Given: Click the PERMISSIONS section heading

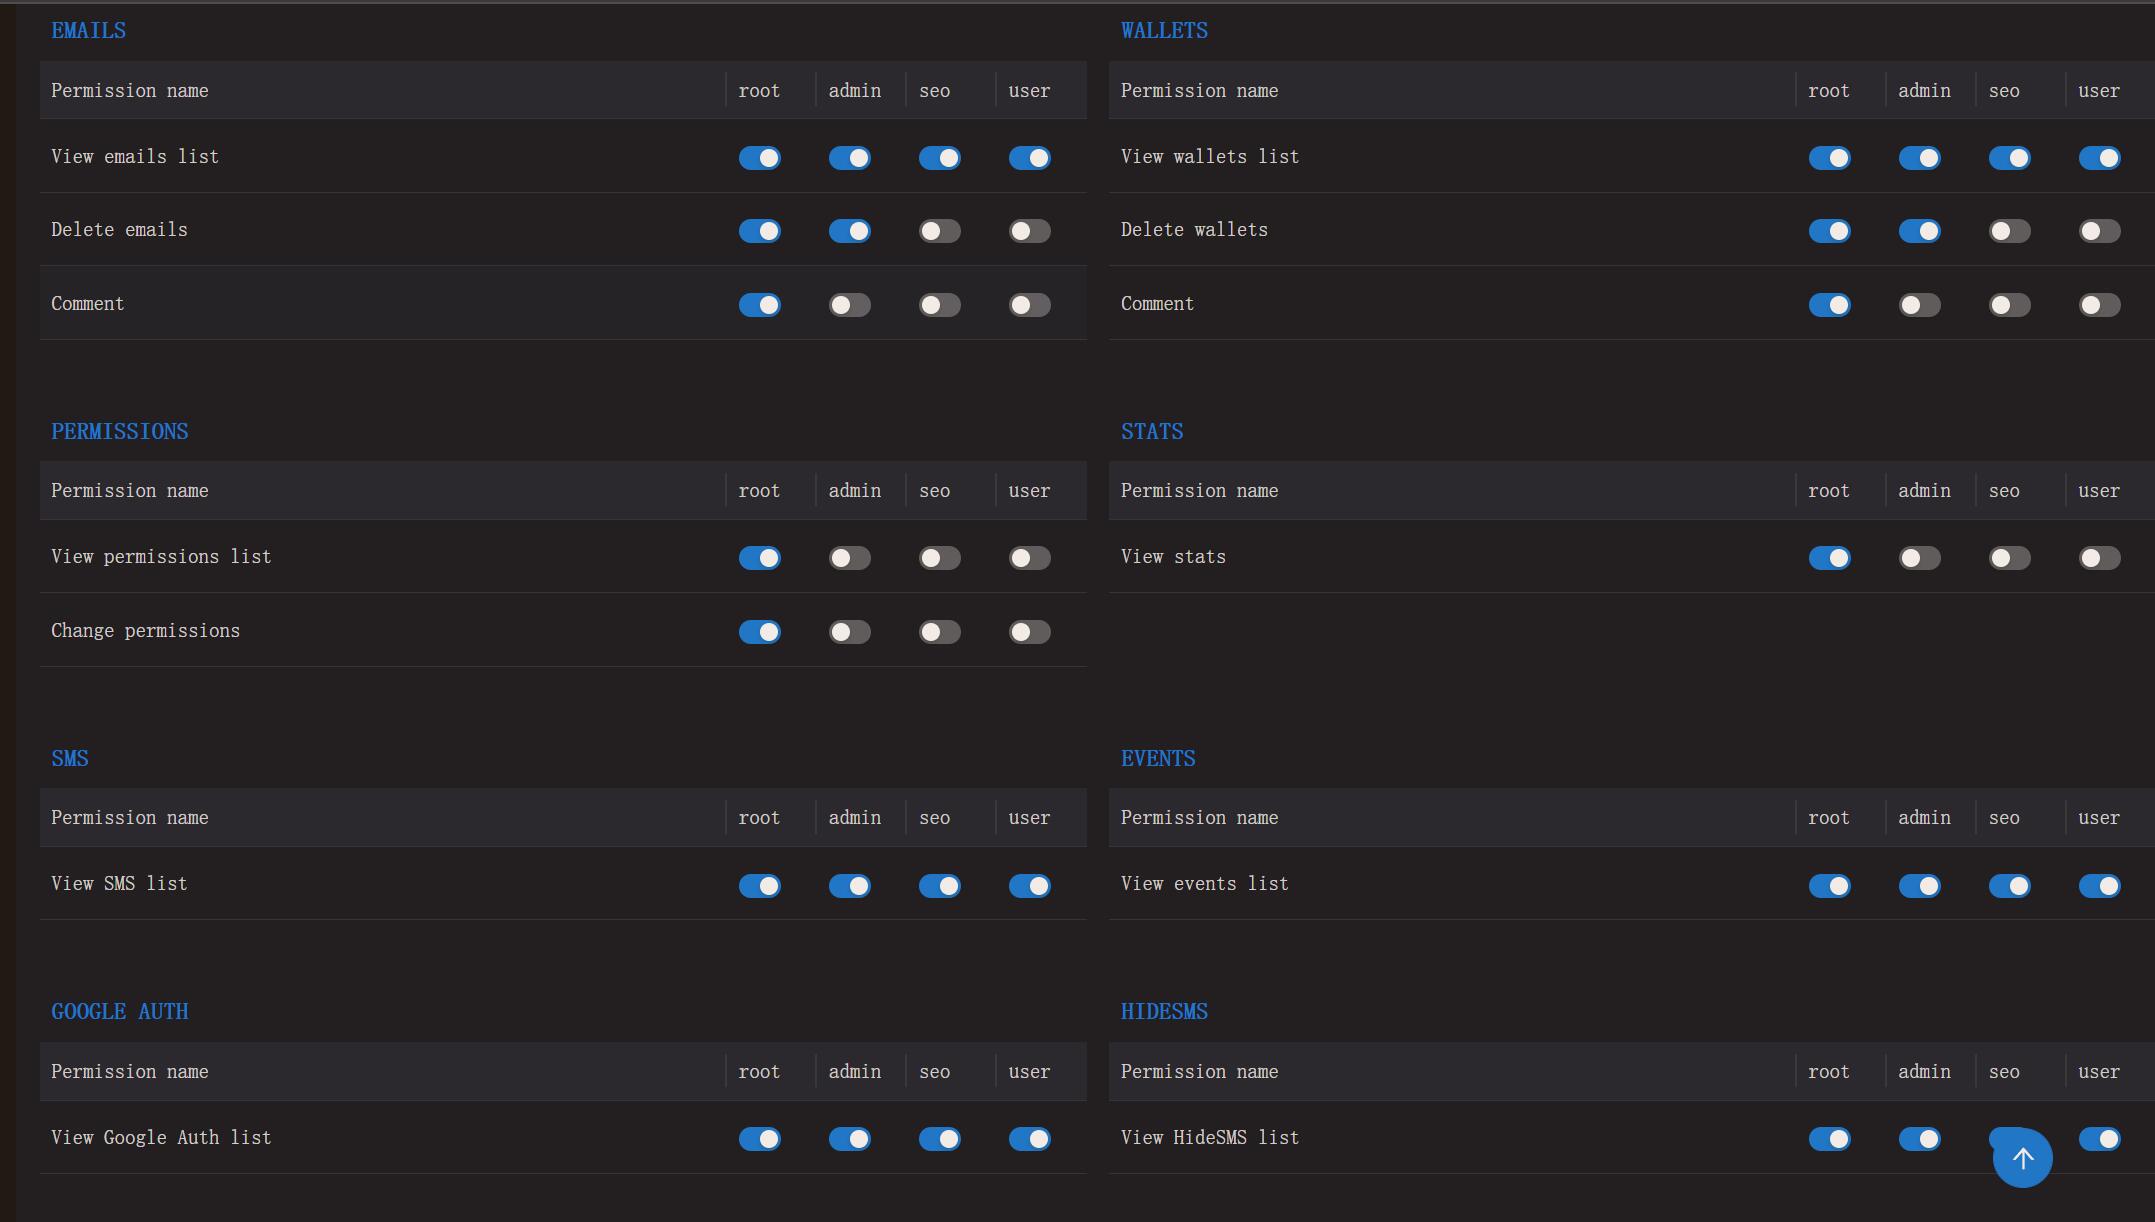Looking at the screenshot, I should click(x=120, y=431).
